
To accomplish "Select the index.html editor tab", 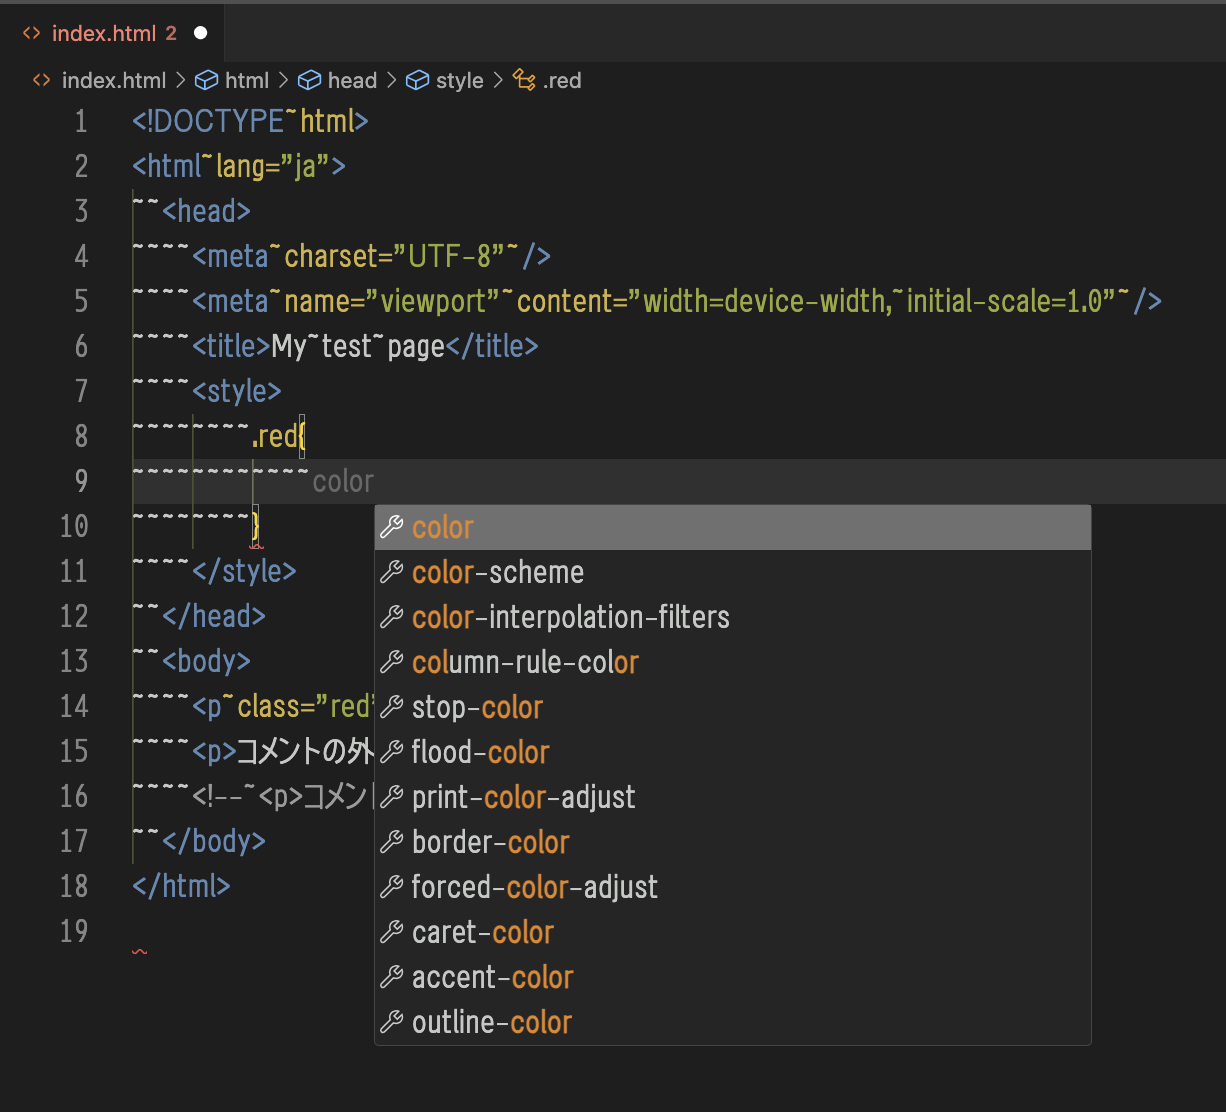I will coord(104,33).
